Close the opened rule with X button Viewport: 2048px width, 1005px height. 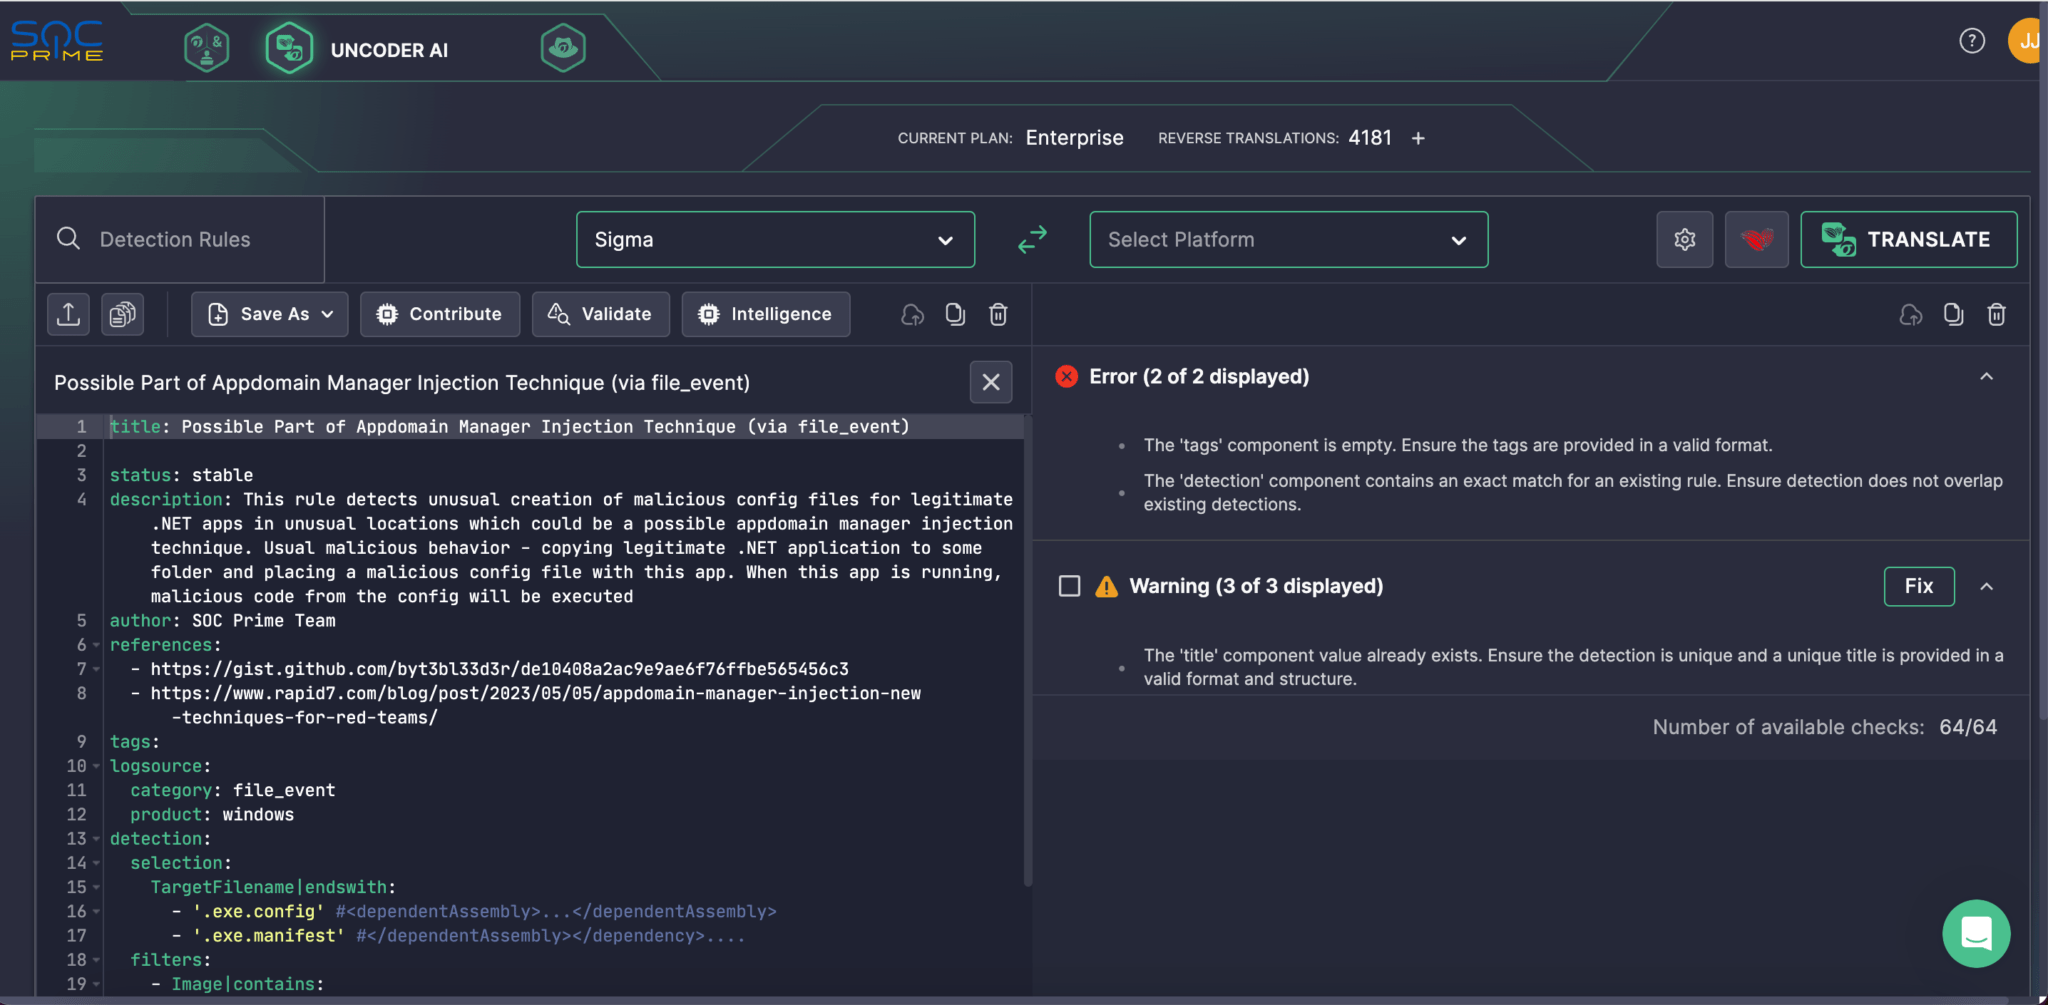990,382
